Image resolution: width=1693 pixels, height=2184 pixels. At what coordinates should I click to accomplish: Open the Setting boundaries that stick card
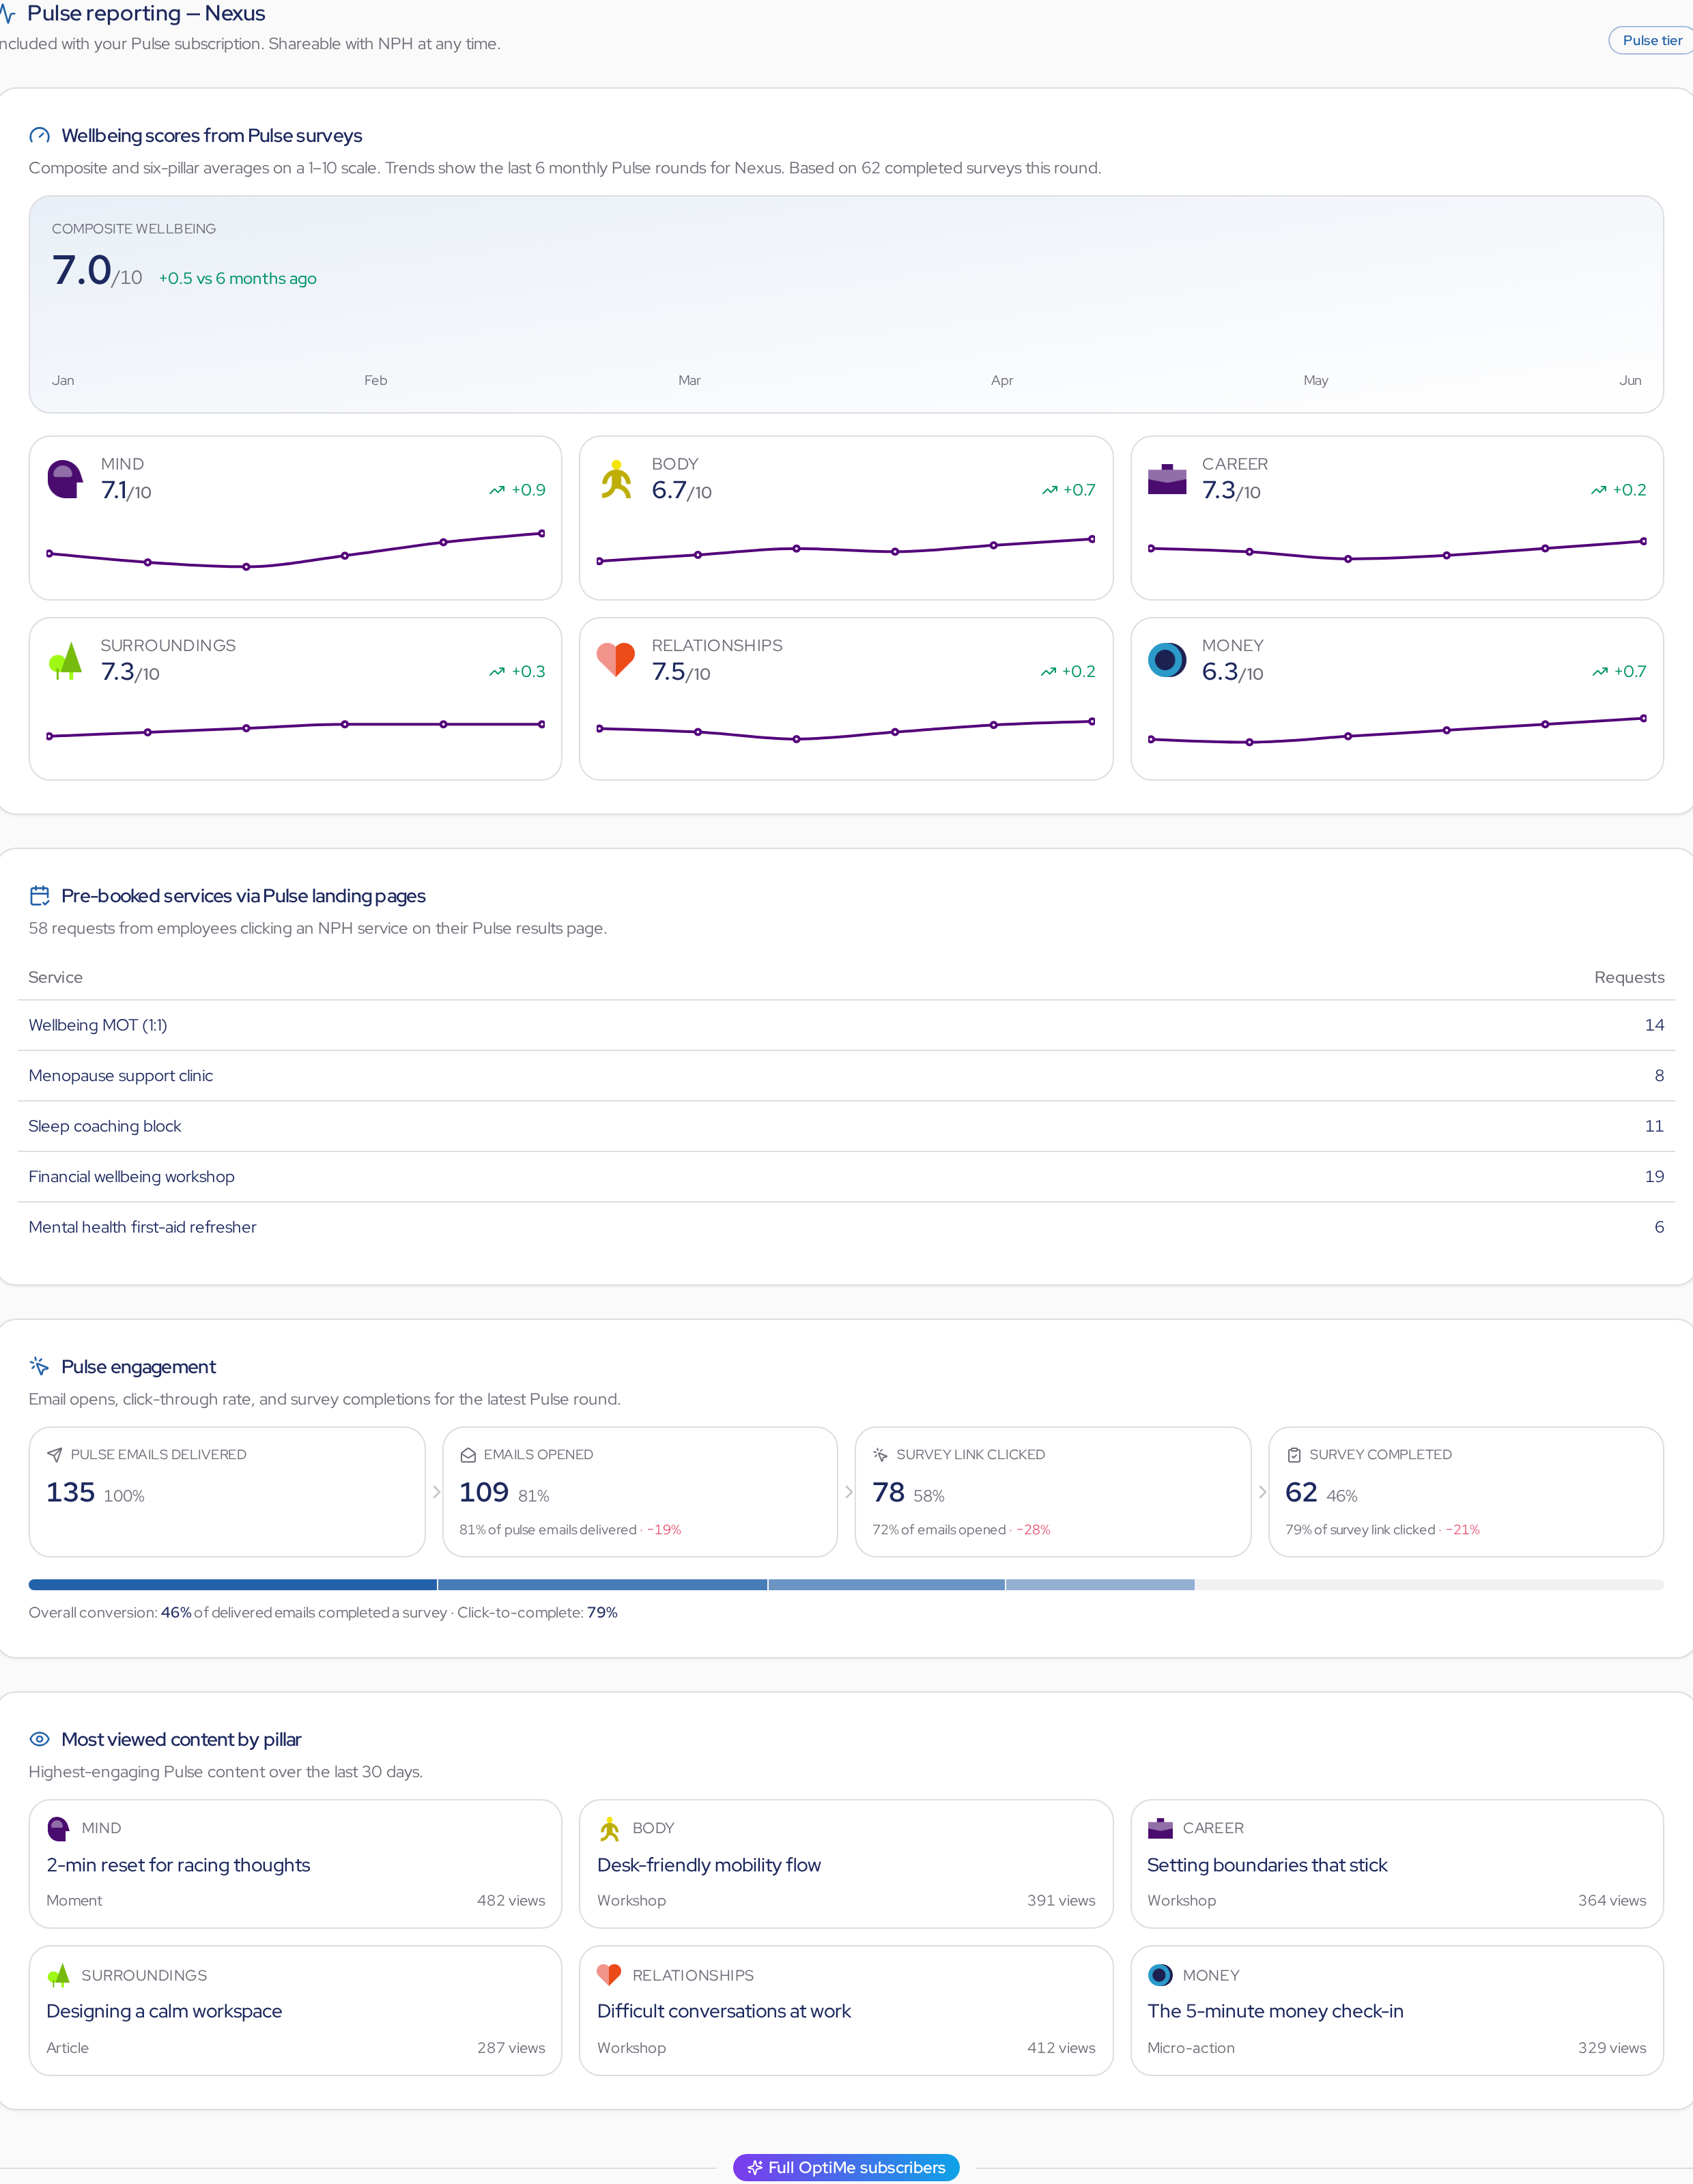pos(1397,1864)
